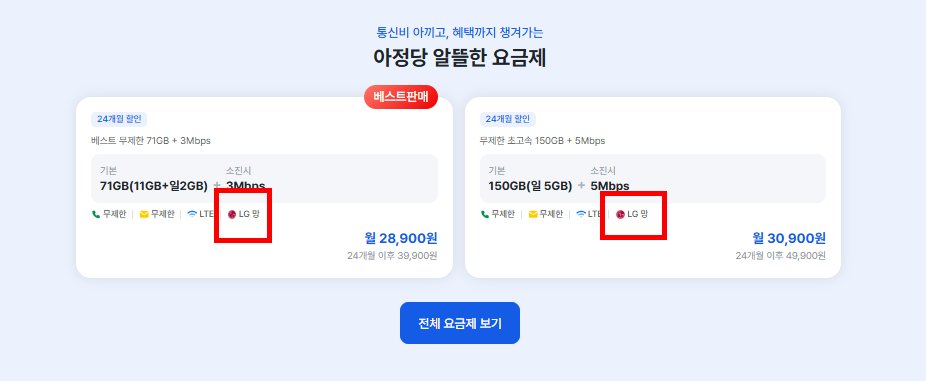926x381 pixels.
Task: Click the LTE wifi icon in 71GB plan
Action: click(192, 214)
